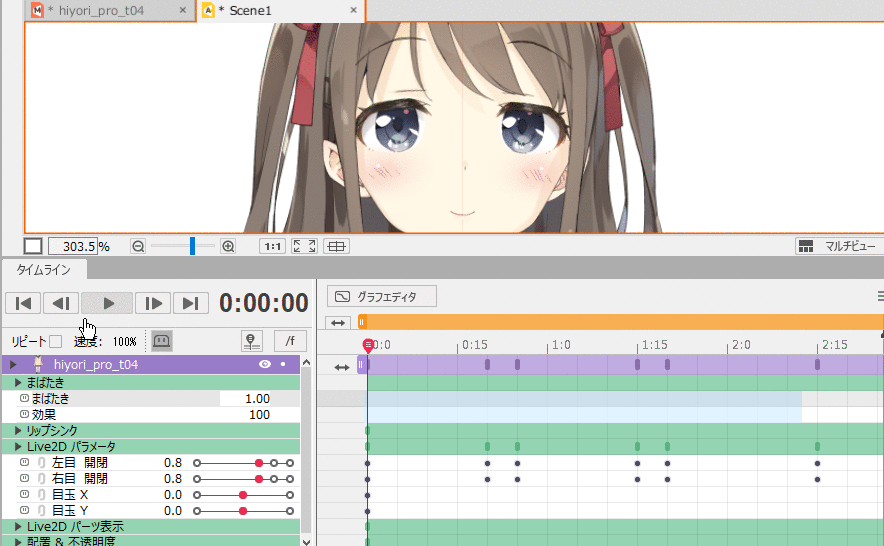This screenshot has height=546, width=884.
Task: Toggle visibility eye on hyiori_pro_t04 track
Action: 265,365
